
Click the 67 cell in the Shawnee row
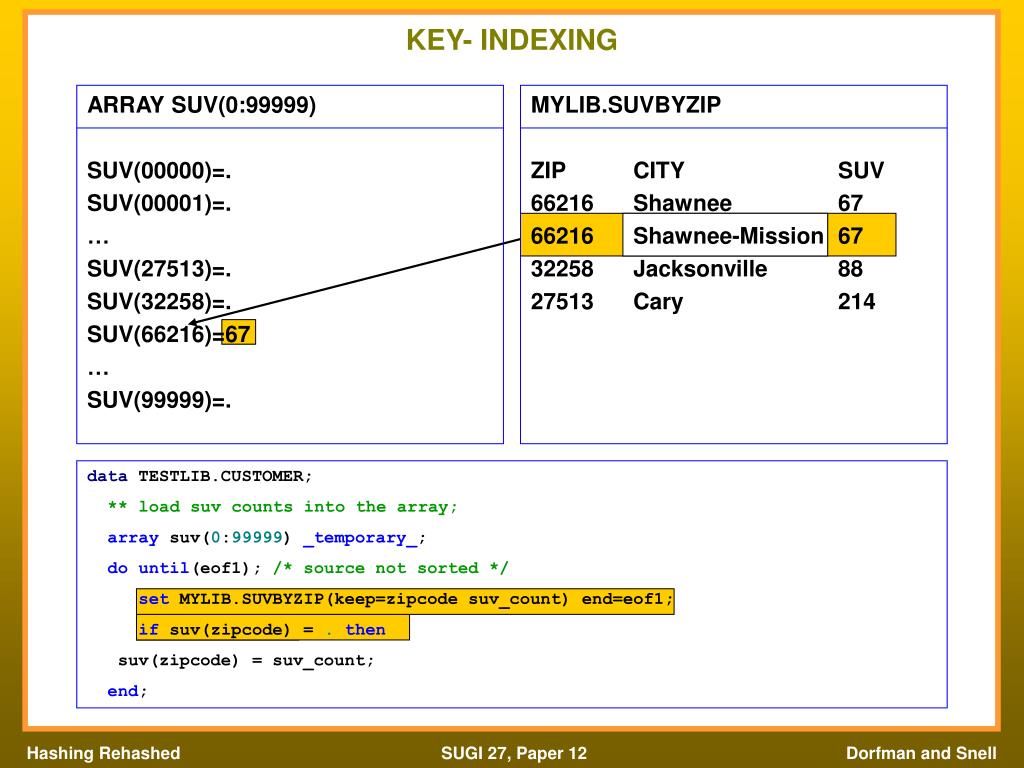click(850, 203)
